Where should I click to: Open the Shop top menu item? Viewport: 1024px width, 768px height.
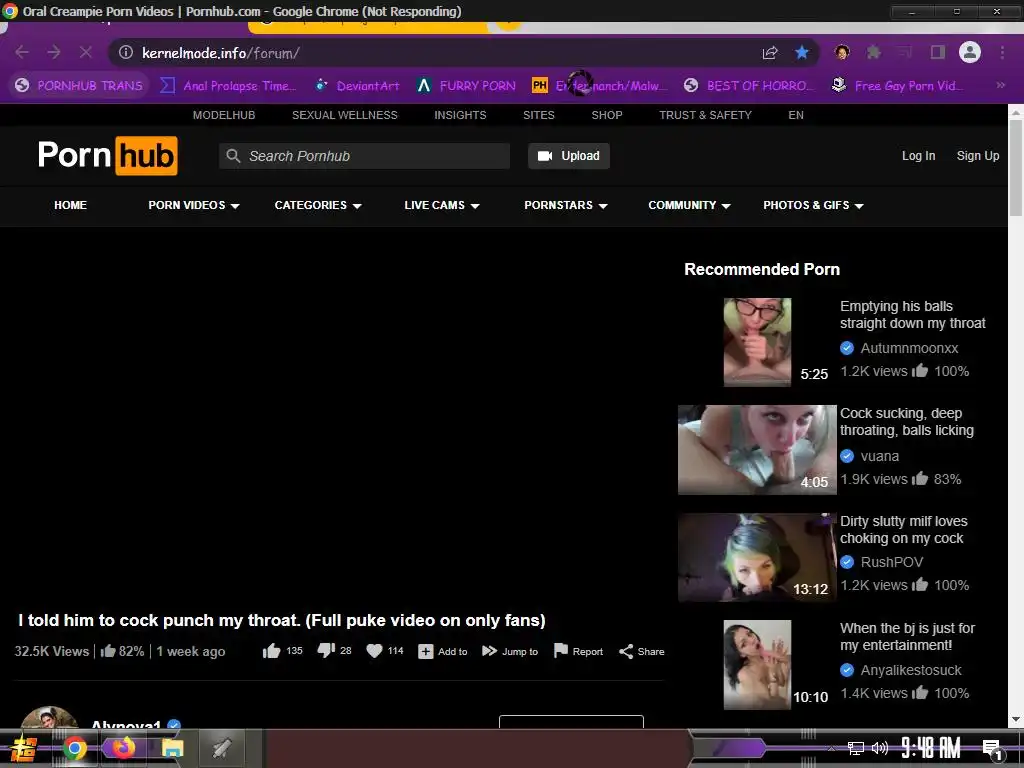[607, 115]
